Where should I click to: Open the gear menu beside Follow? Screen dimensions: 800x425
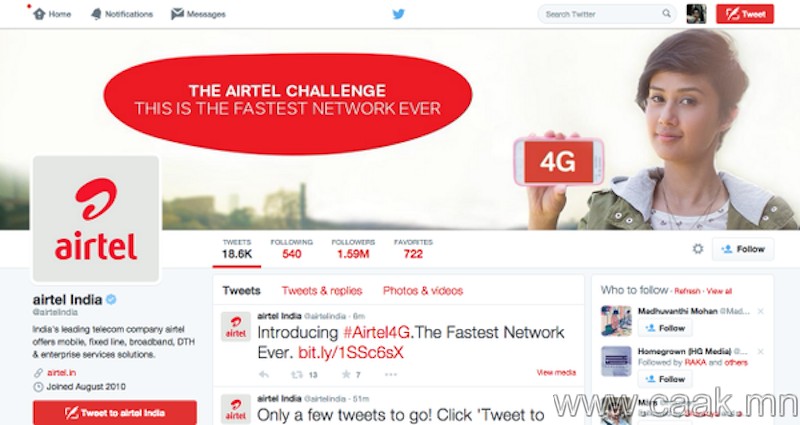pyautogui.click(x=697, y=249)
